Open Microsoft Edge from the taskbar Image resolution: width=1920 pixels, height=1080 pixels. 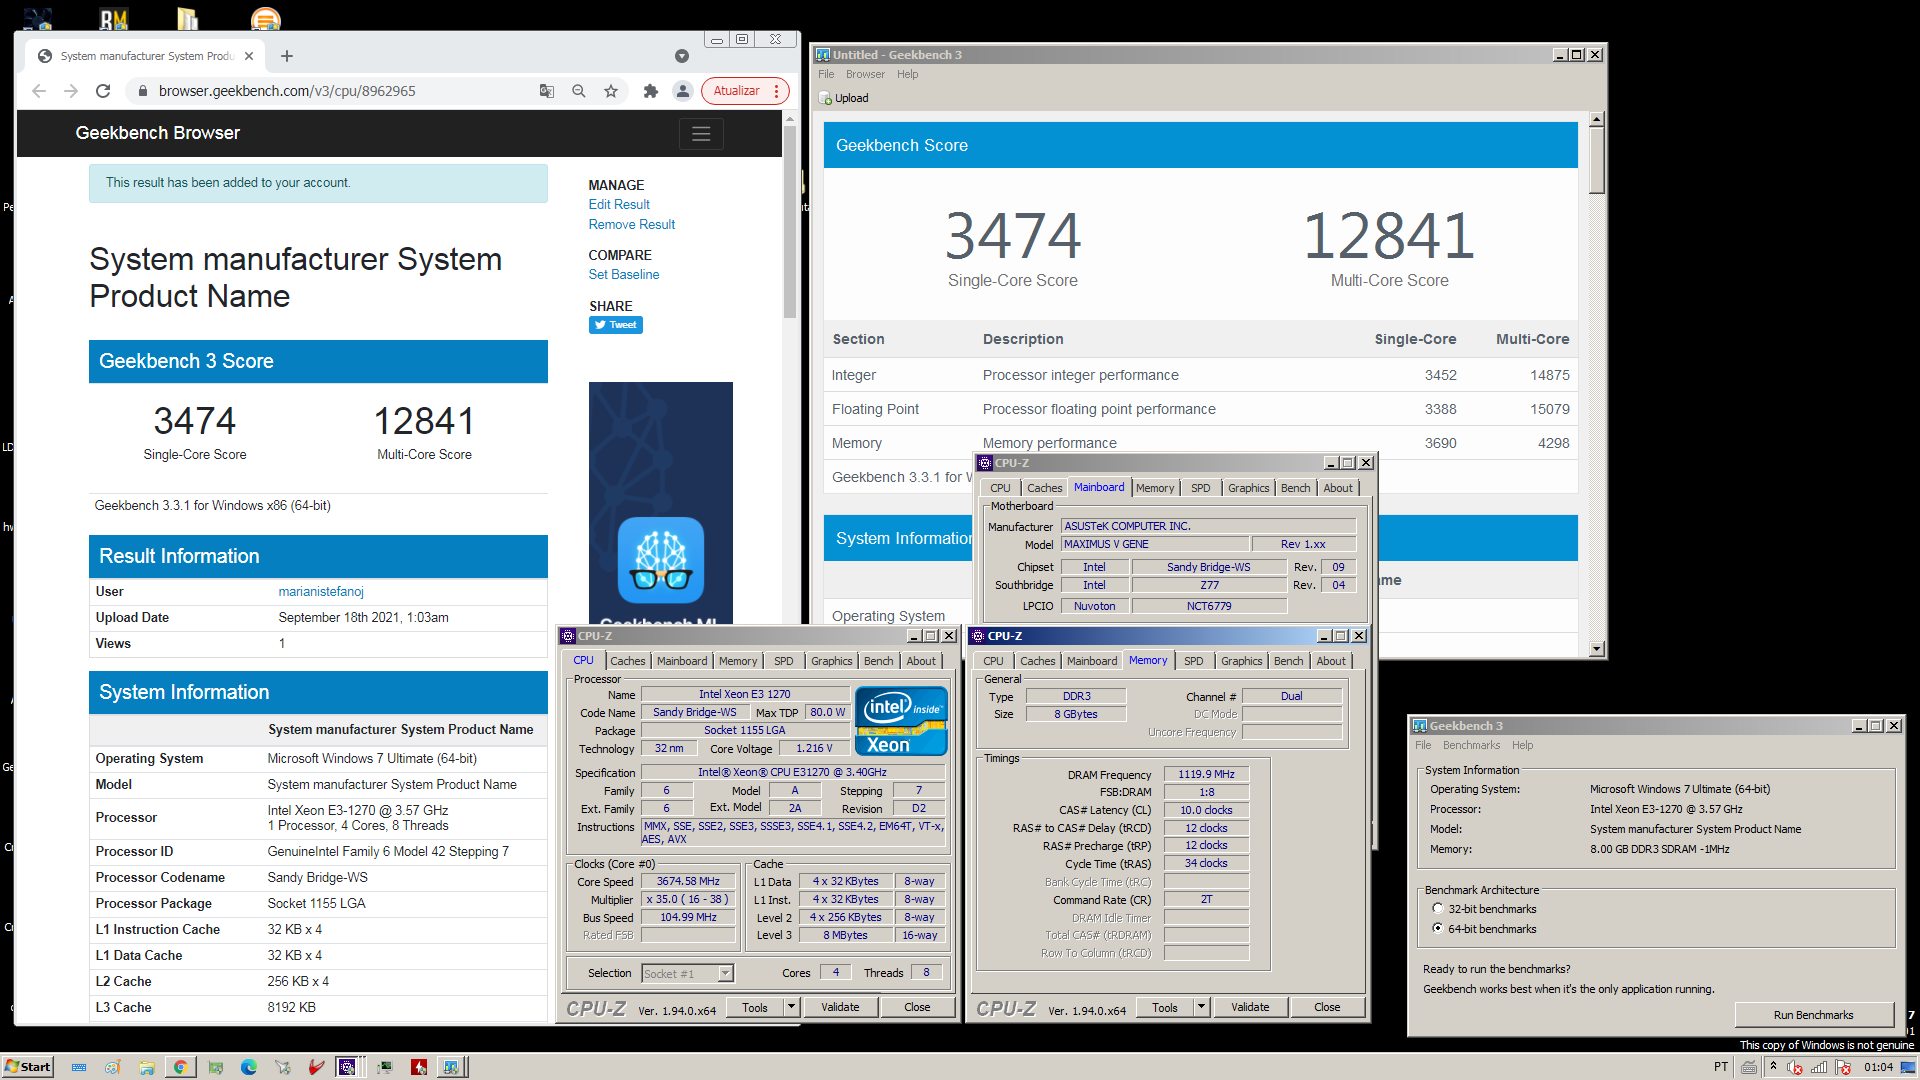click(x=249, y=1067)
